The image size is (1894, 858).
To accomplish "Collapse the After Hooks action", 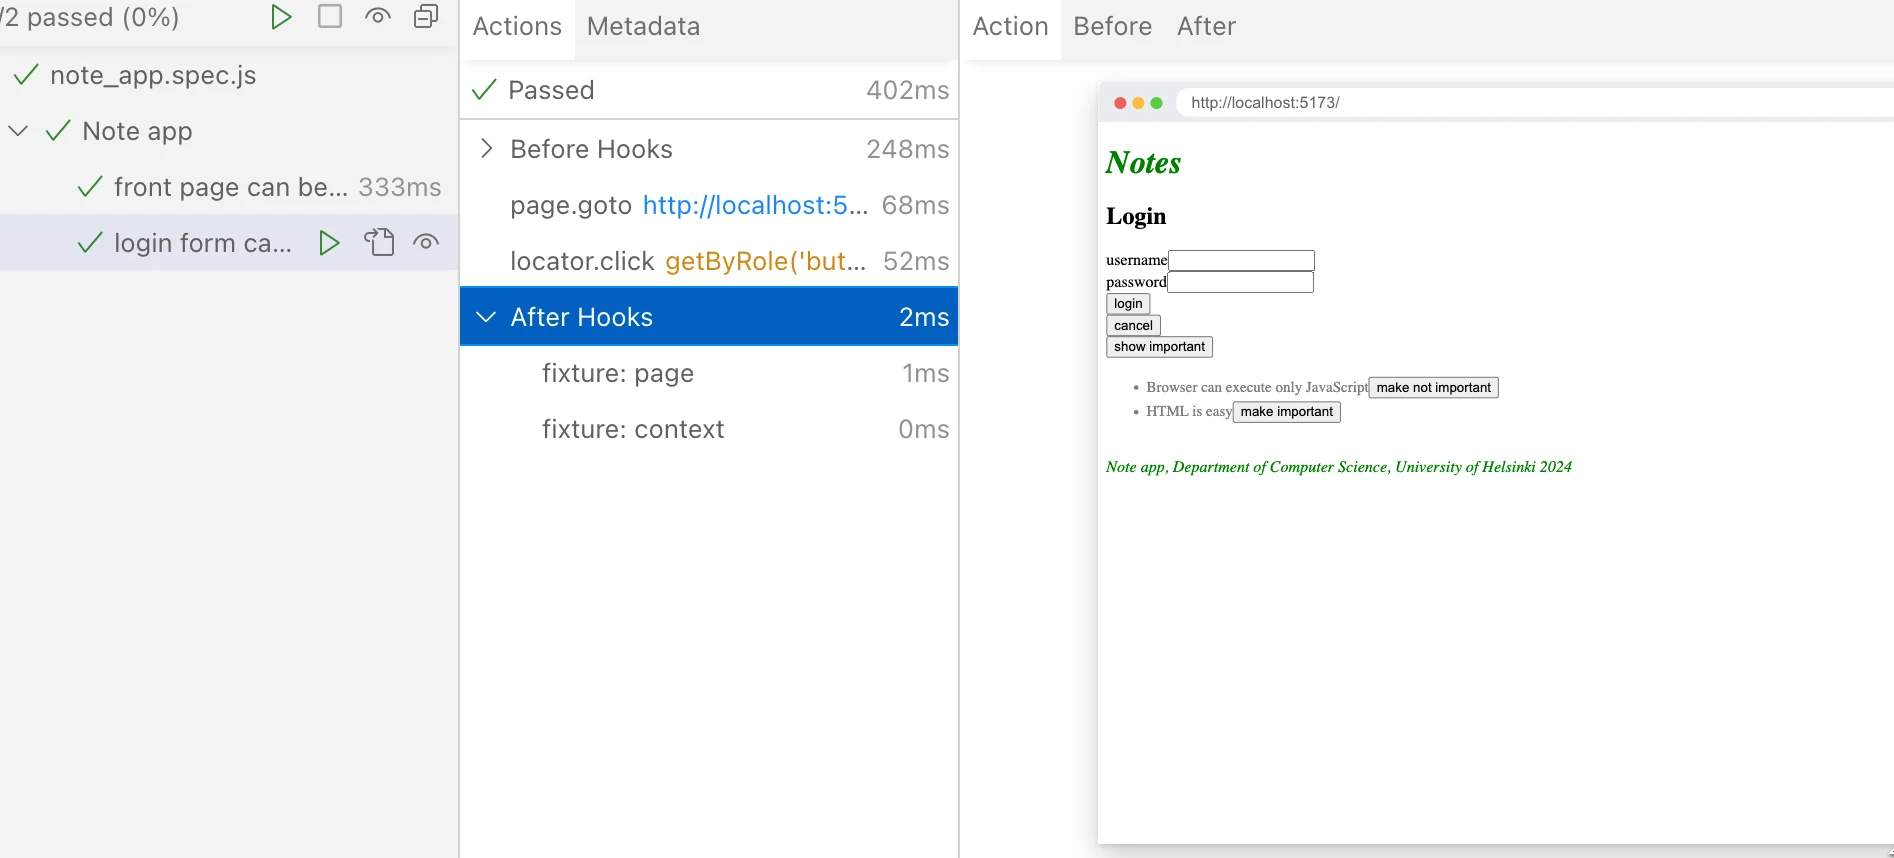I will pos(486,317).
